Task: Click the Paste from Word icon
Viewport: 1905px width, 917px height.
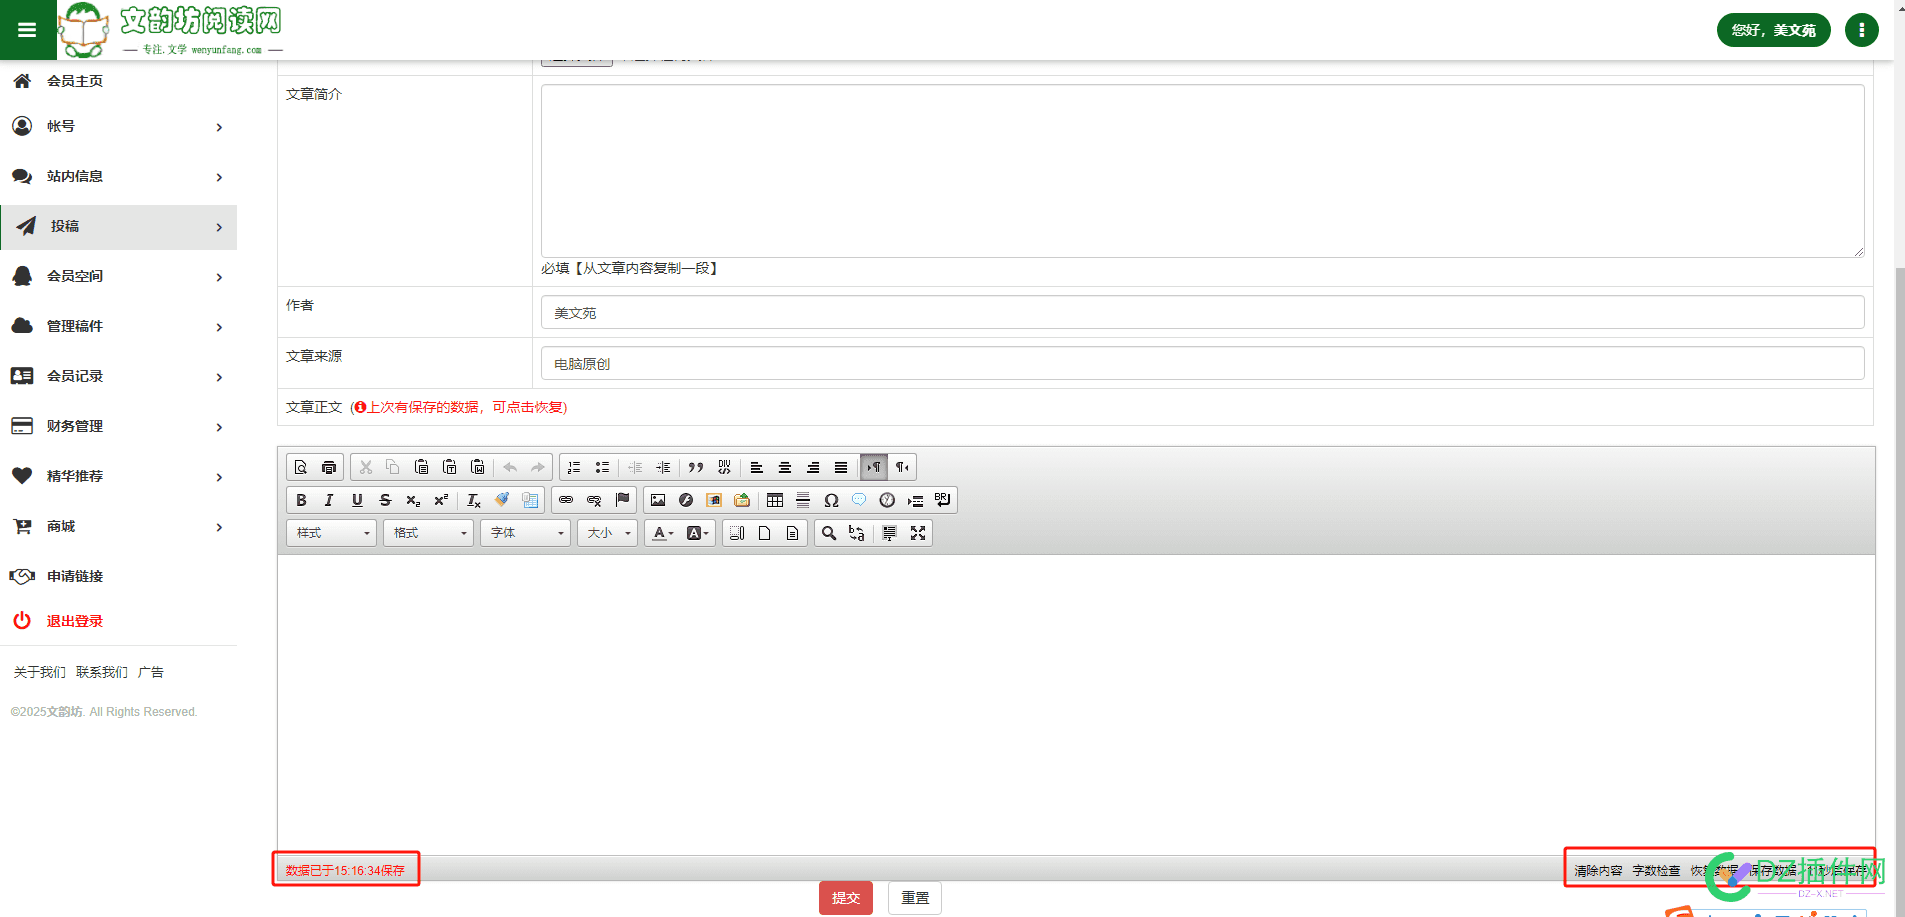Action: coord(478,467)
